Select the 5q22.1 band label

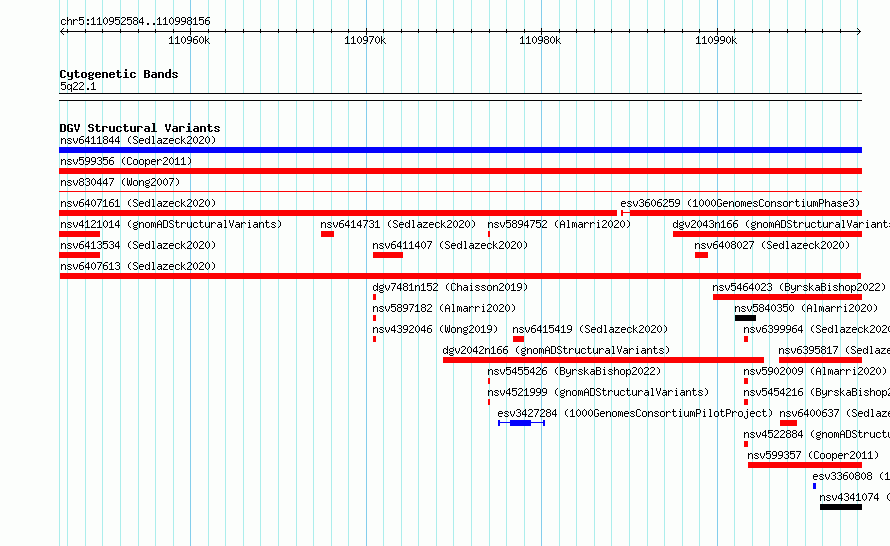click(78, 86)
